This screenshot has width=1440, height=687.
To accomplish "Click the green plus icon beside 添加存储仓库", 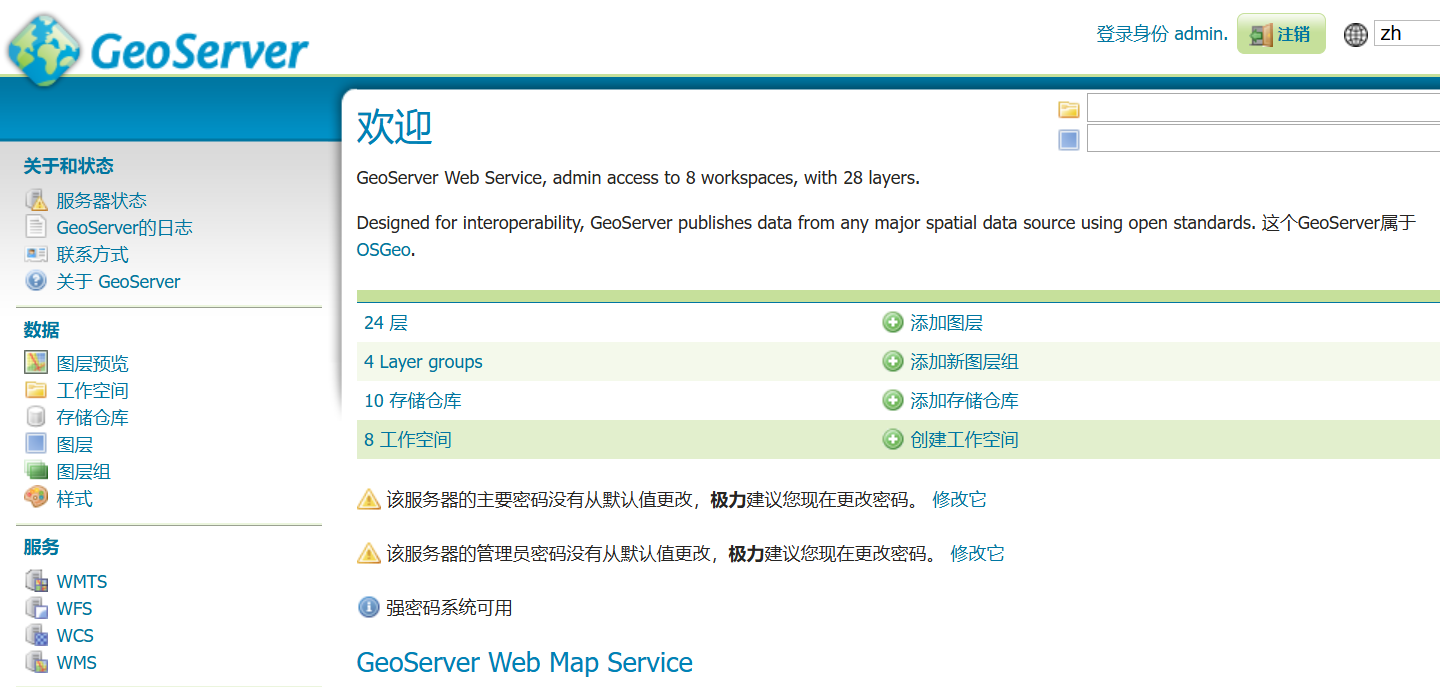I will (893, 400).
